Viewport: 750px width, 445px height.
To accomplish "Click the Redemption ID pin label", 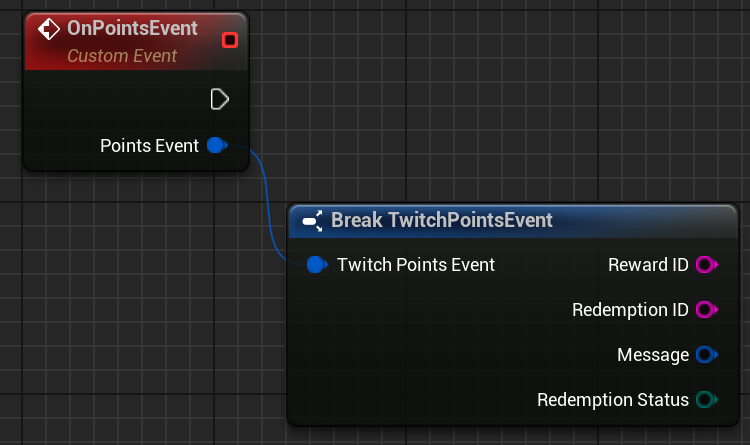I will (630, 310).
